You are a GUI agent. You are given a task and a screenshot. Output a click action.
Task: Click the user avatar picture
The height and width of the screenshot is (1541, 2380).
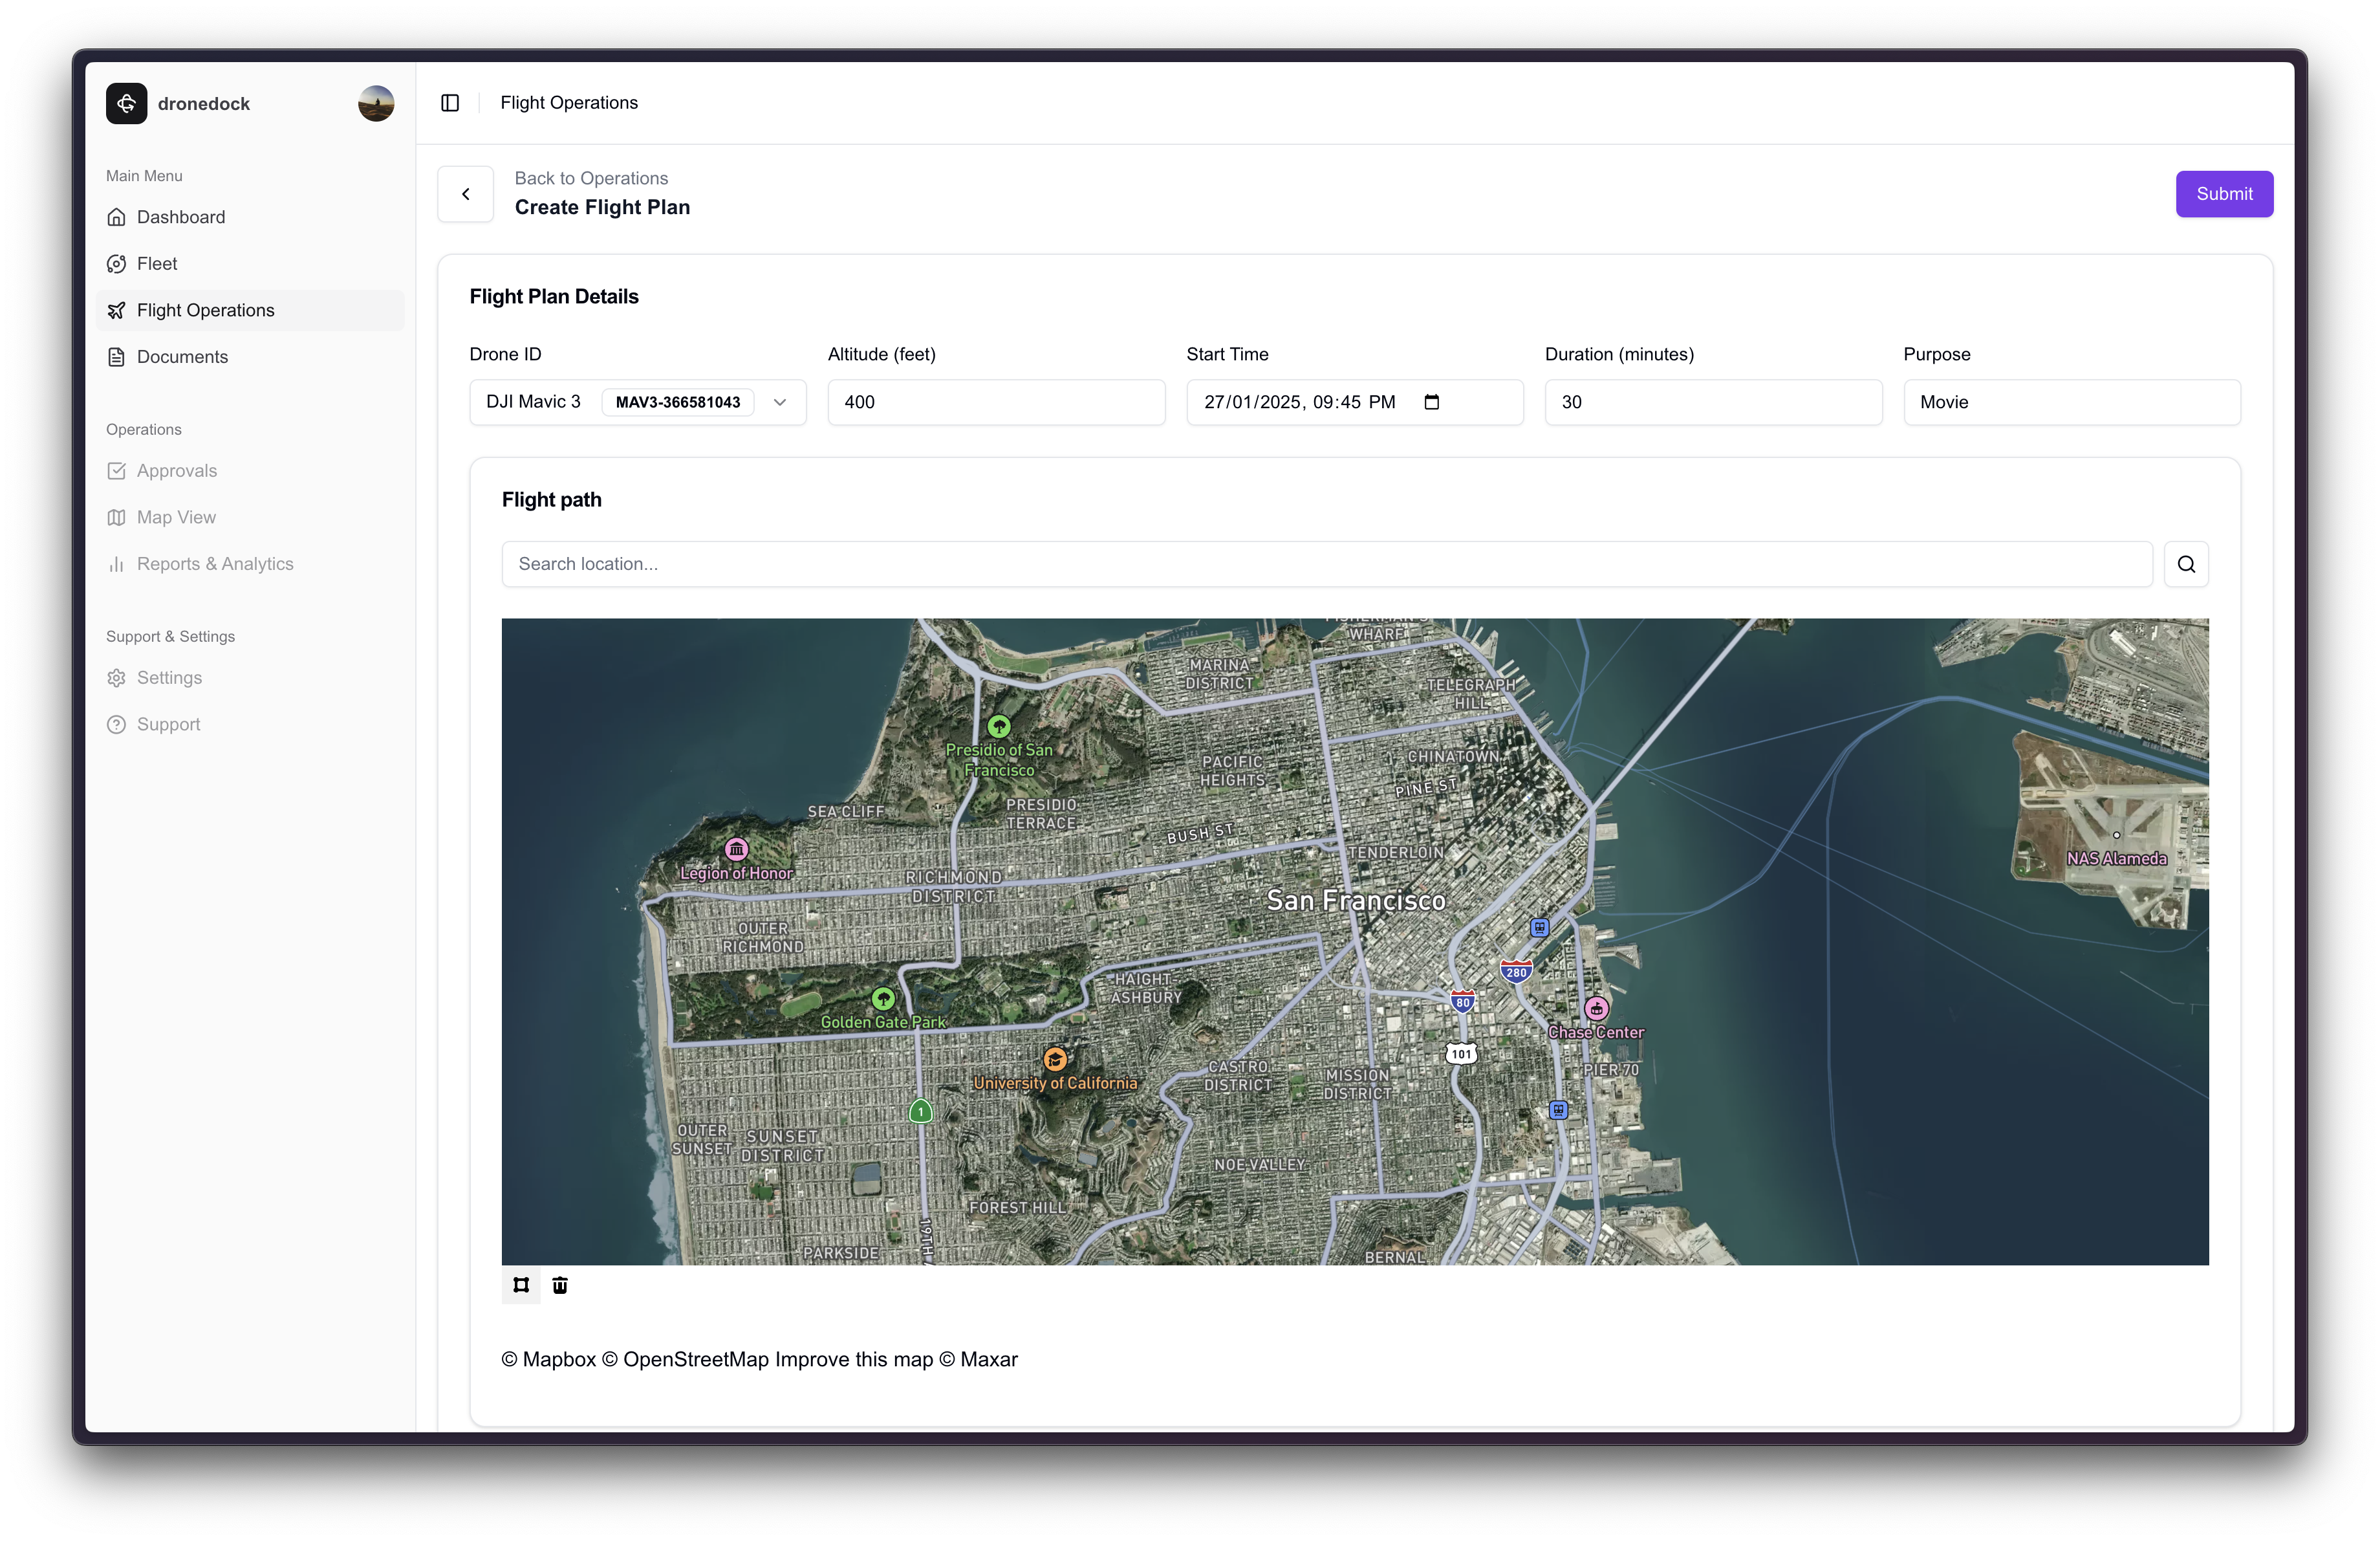point(376,103)
